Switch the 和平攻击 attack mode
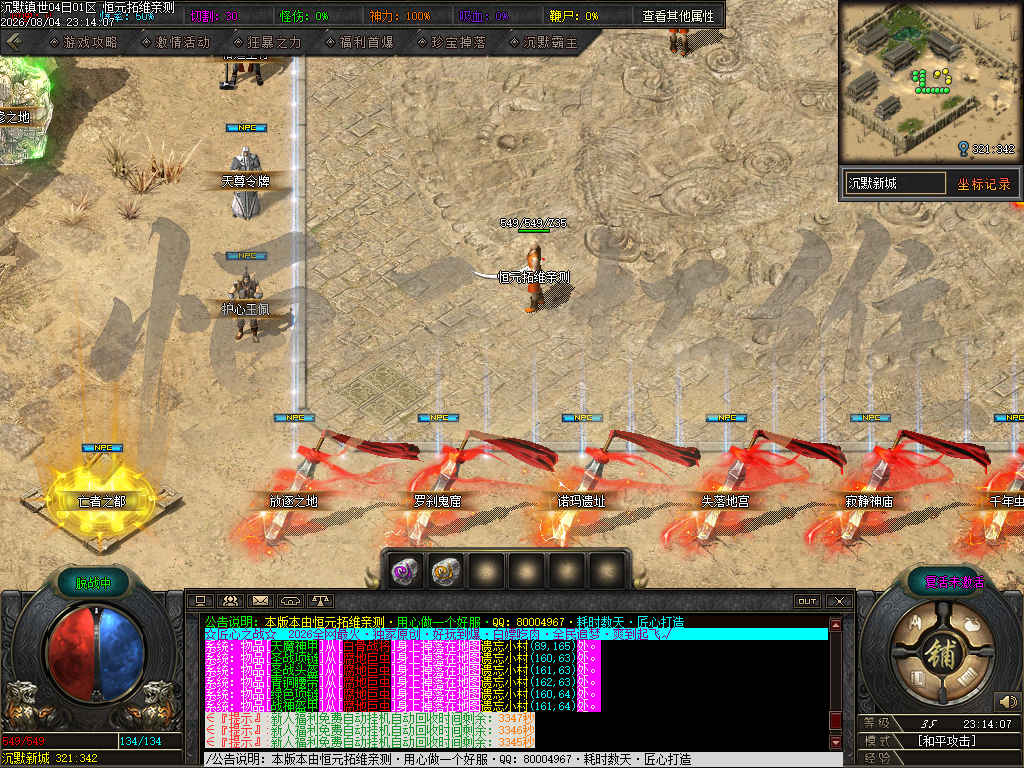This screenshot has width=1024, height=768. (x=947, y=741)
